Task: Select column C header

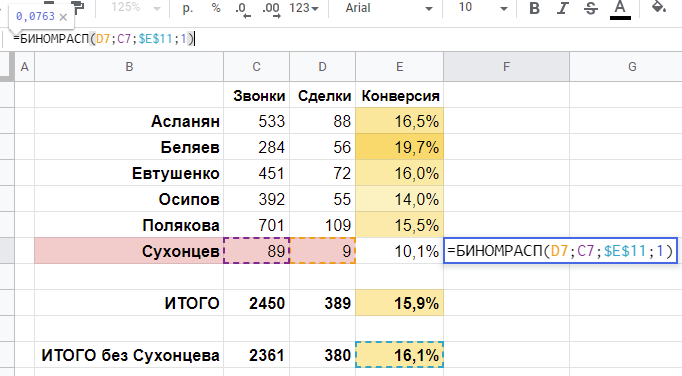Action: 257,67
